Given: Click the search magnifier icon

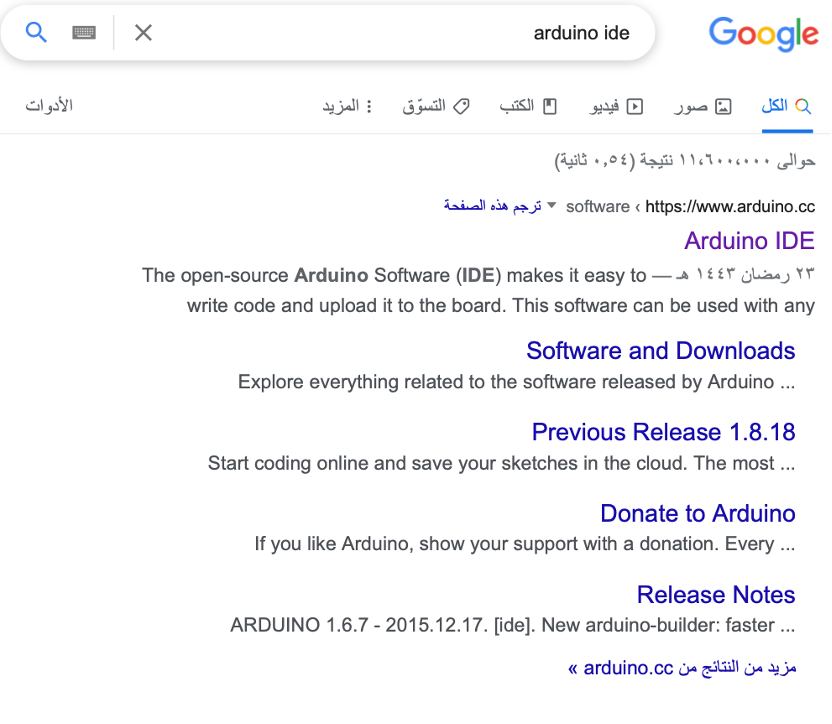Looking at the screenshot, I should [37, 32].
